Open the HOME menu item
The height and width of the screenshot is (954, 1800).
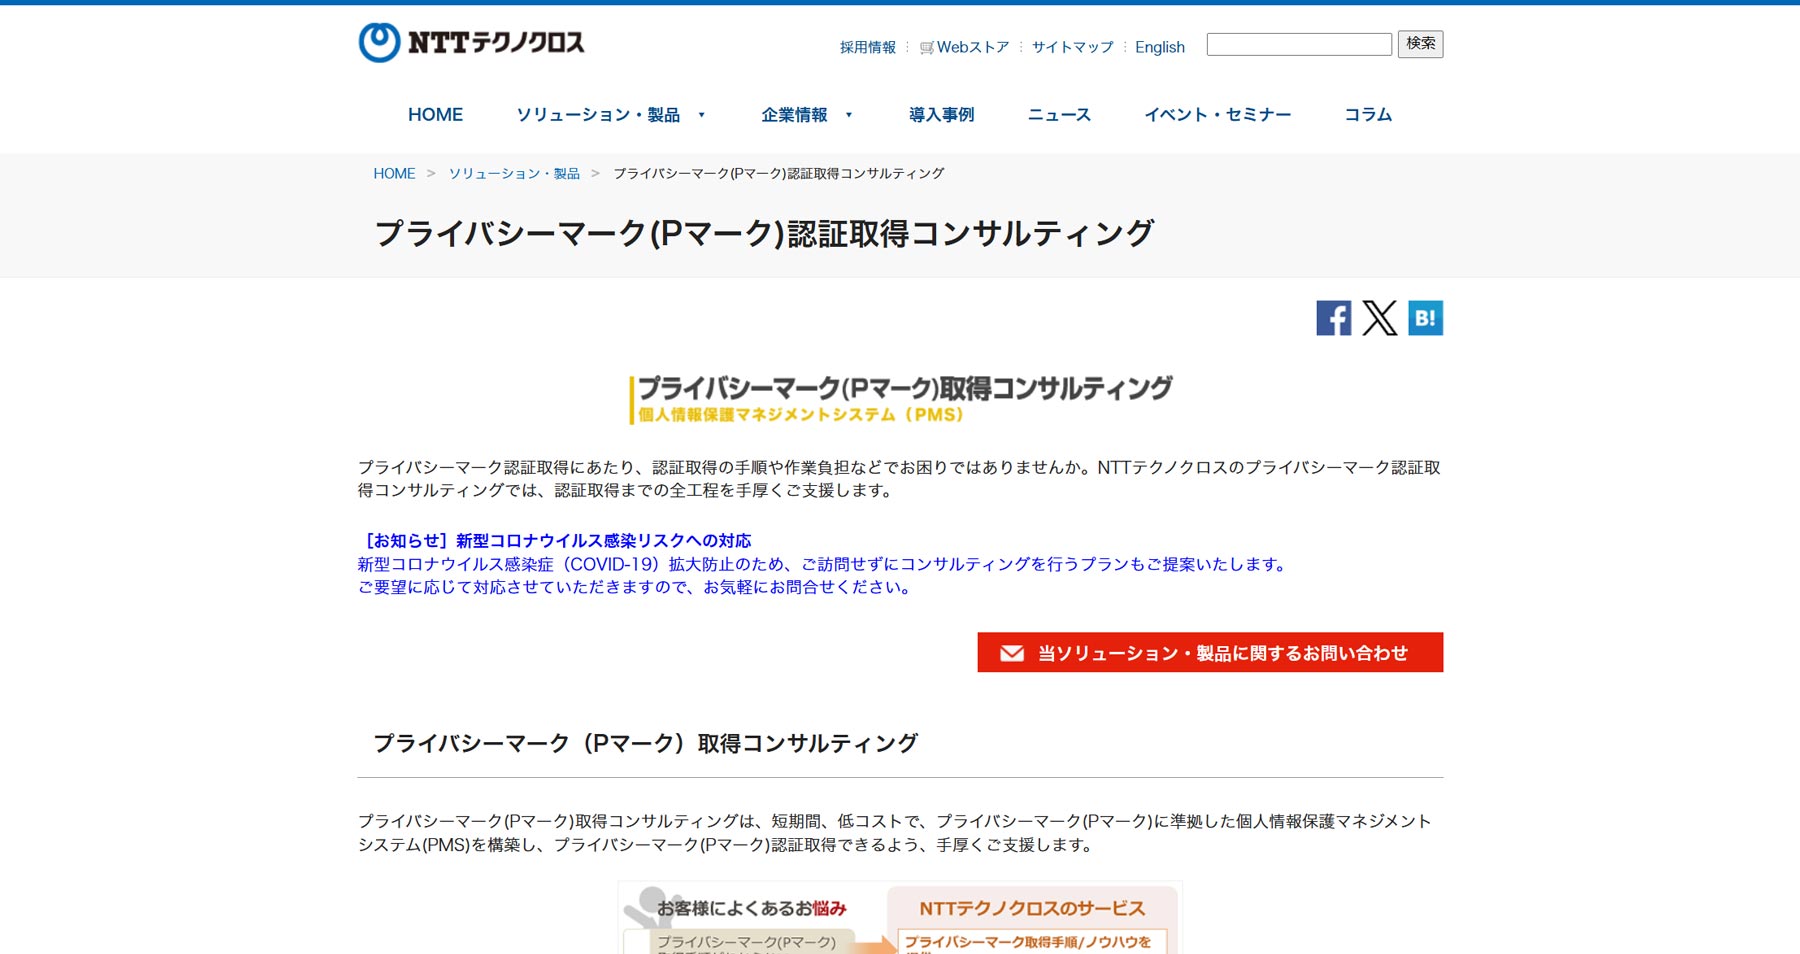click(x=435, y=115)
